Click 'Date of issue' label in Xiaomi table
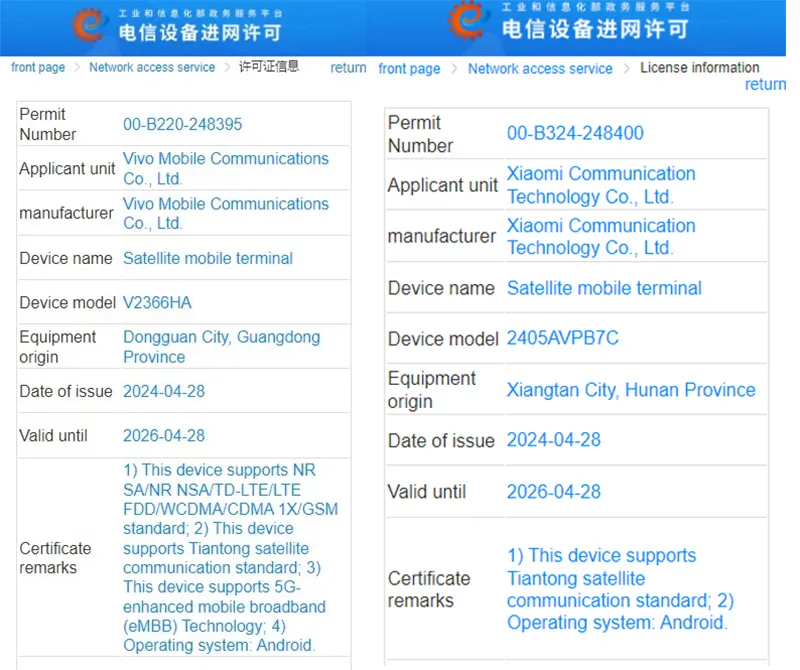Viewport: 800px width, 670px height. (441, 441)
